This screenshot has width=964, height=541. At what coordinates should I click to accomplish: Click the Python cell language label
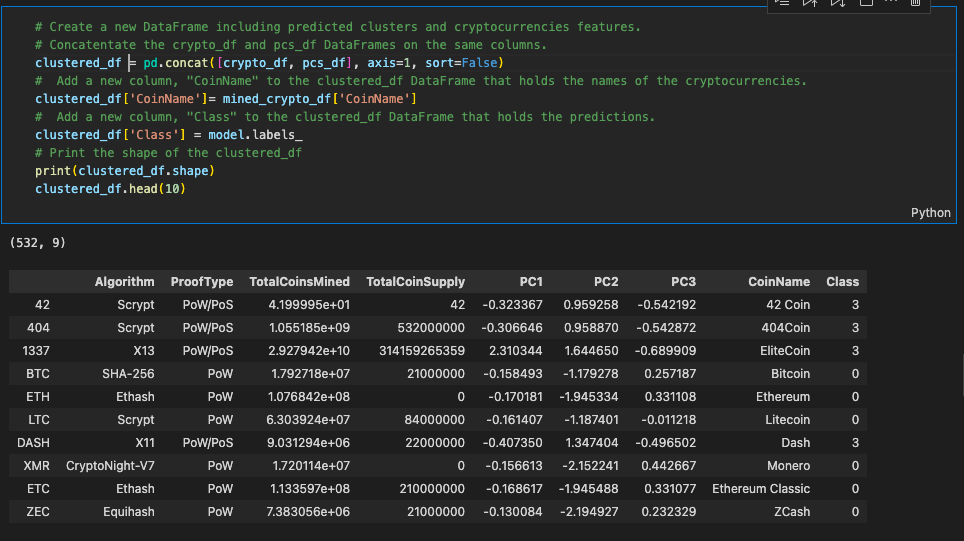point(930,213)
